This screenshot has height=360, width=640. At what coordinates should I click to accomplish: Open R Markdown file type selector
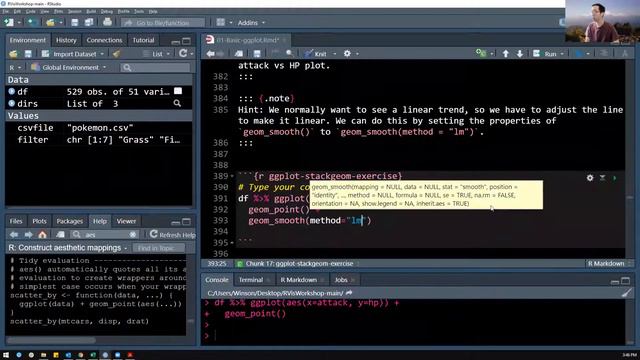tap(609, 264)
